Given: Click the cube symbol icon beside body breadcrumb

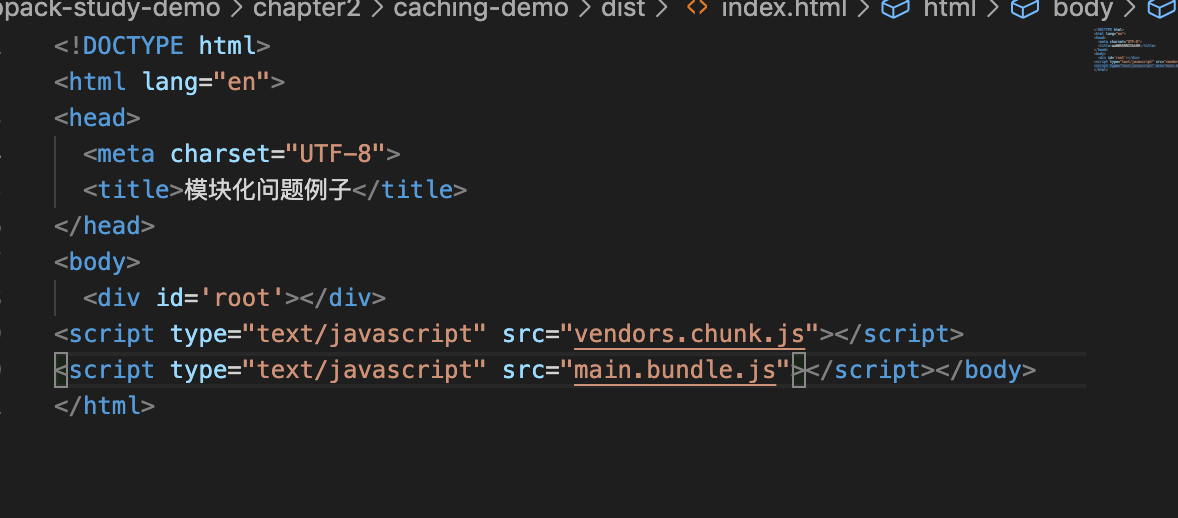Looking at the screenshot, I should 1024,10.
